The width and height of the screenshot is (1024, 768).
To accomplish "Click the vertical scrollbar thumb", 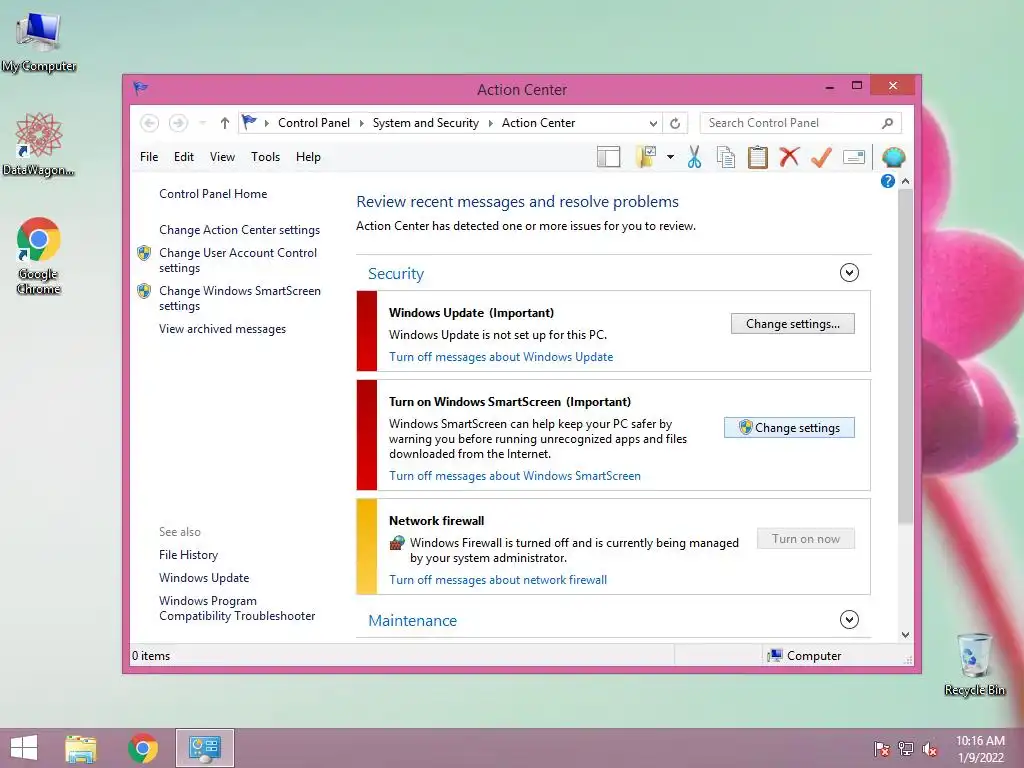I will pyautogui.click(x=905, y=356).
